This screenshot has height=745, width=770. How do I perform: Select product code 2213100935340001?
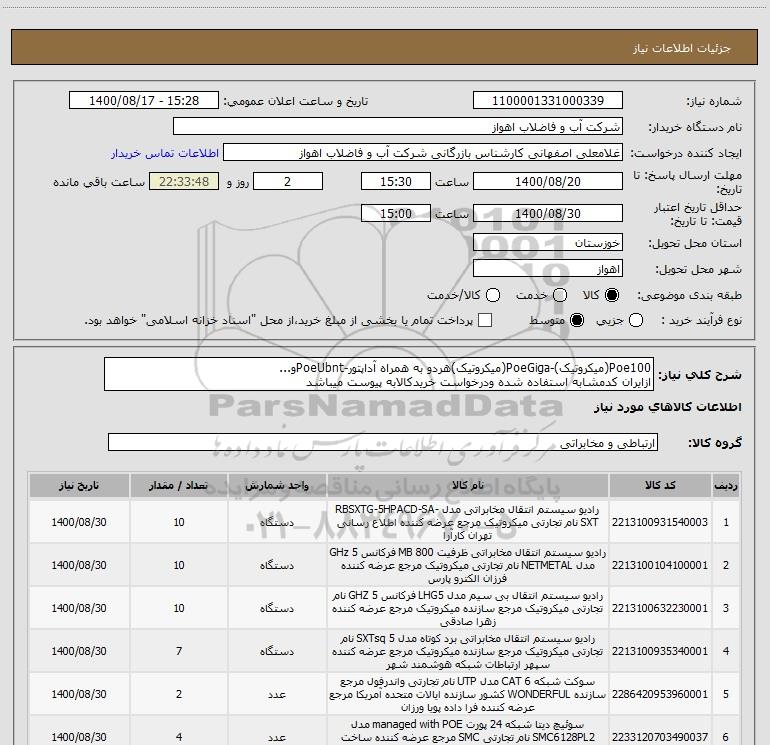[x=660, y=651]
